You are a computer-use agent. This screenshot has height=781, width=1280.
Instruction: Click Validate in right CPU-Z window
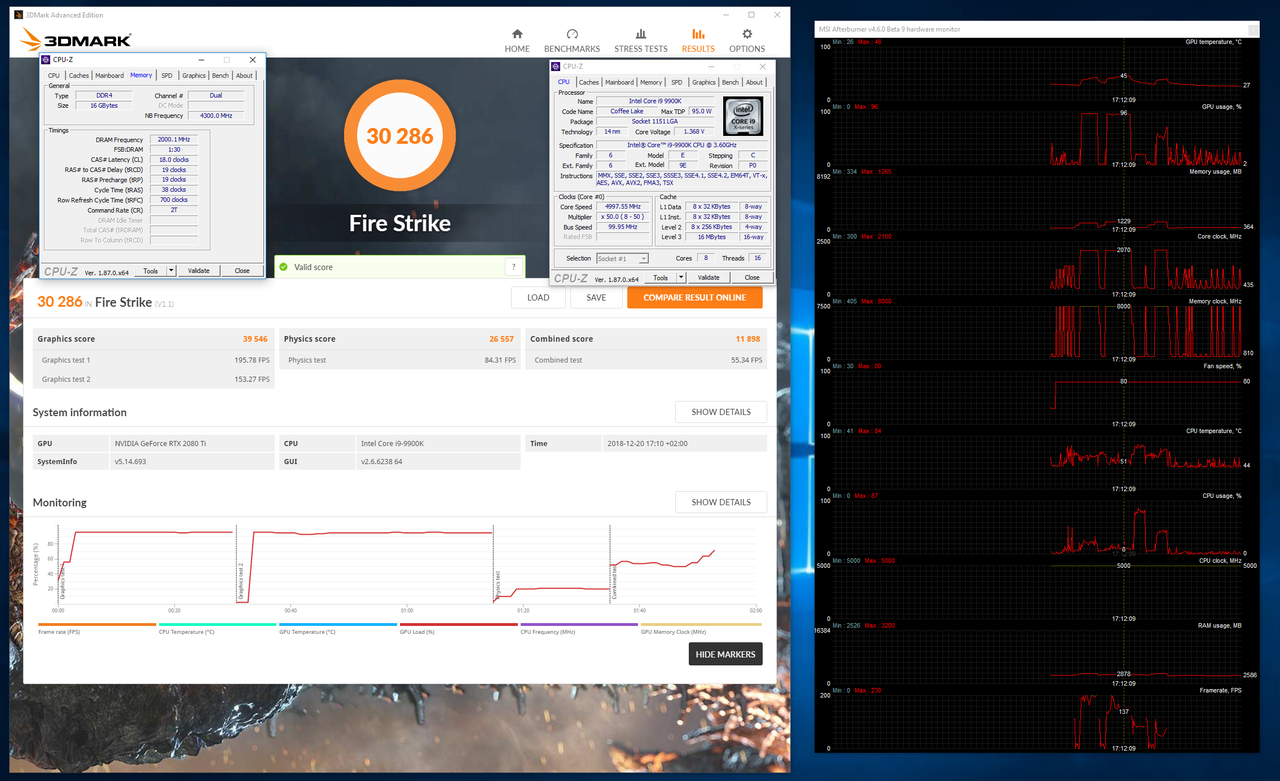[x=709, y=277]
